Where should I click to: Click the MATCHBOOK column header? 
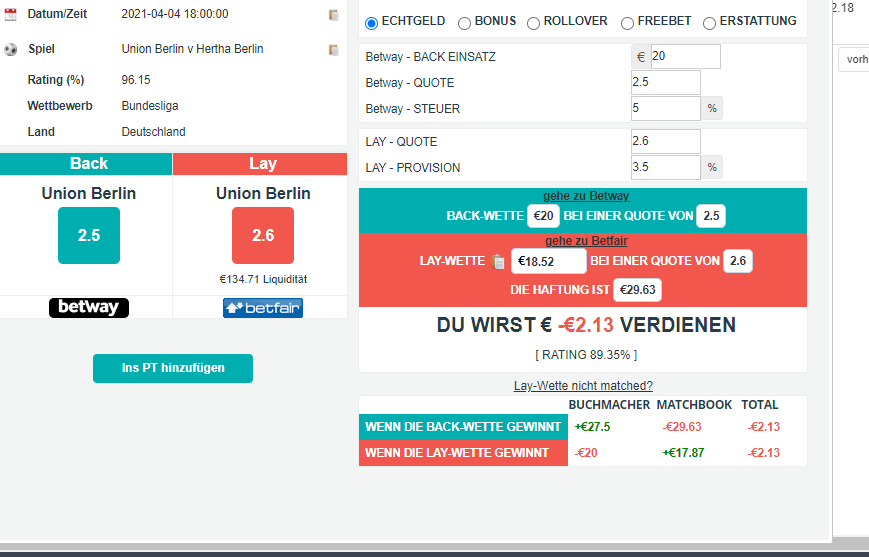(694, 405)
